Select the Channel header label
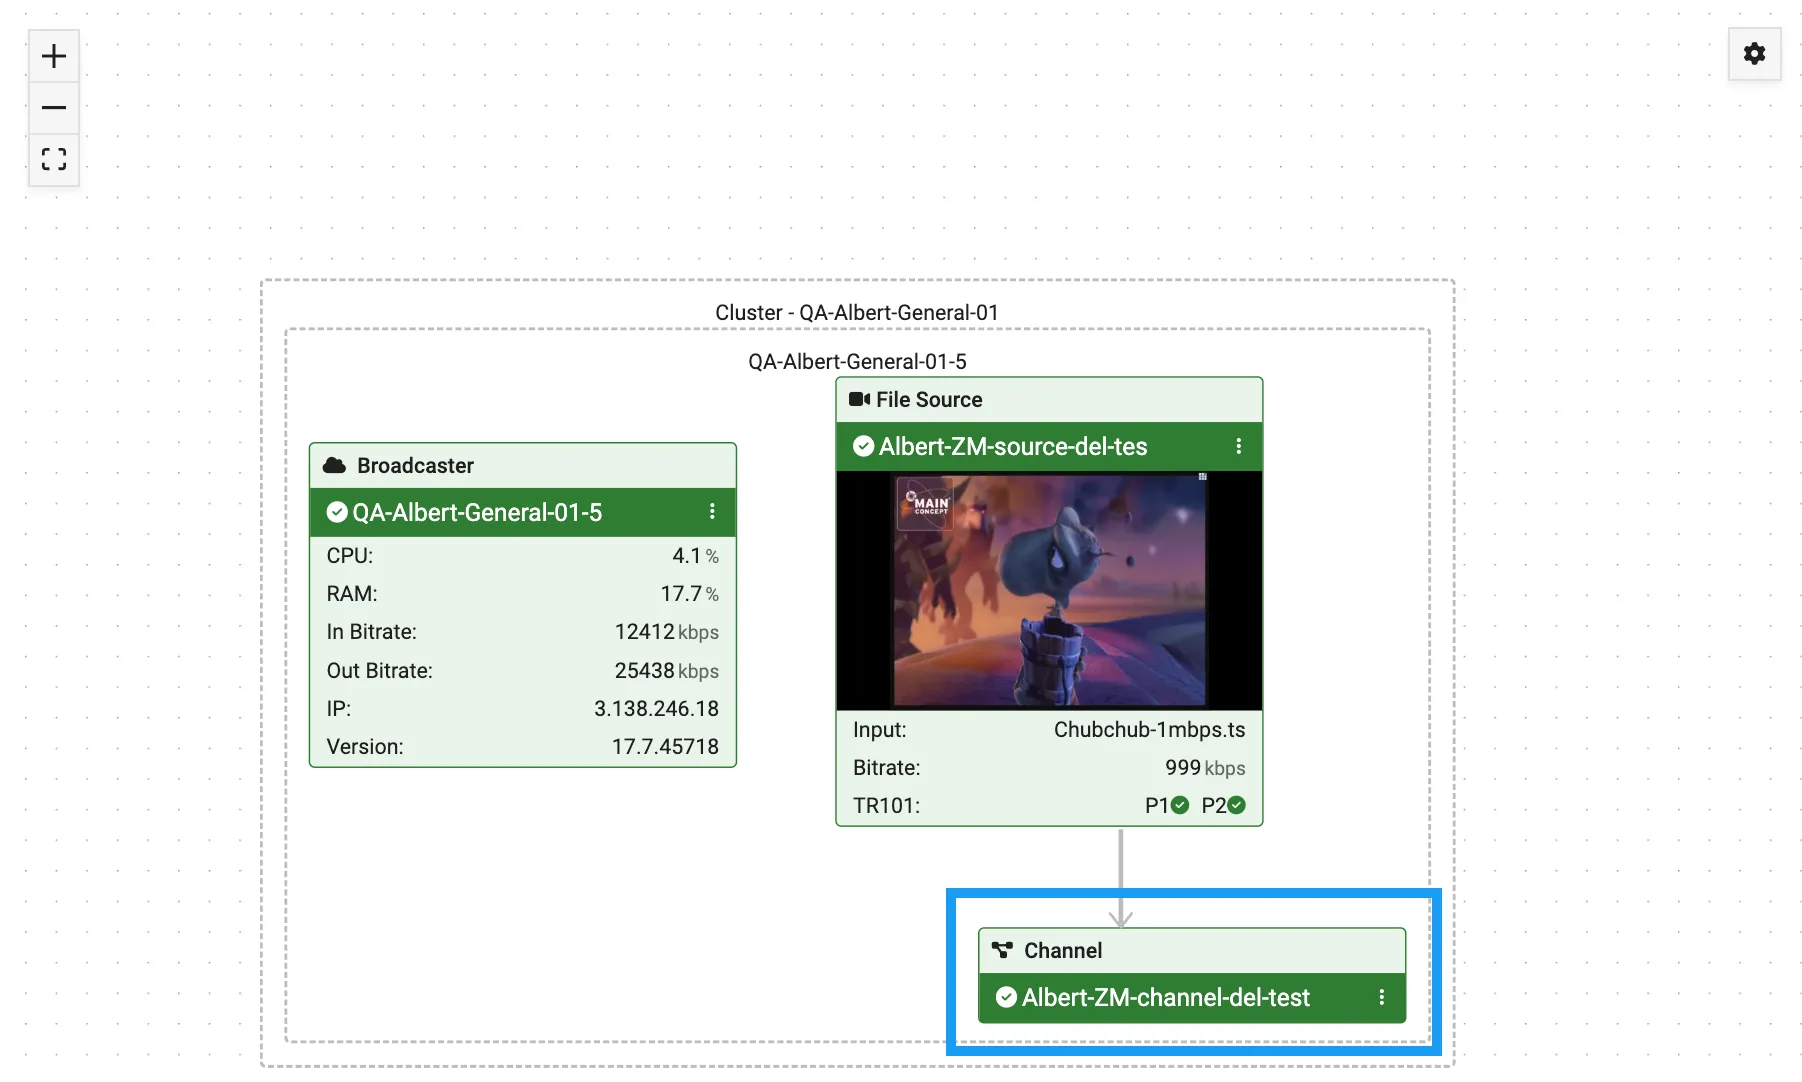 pyautogui.click(x=1063, y=950)
